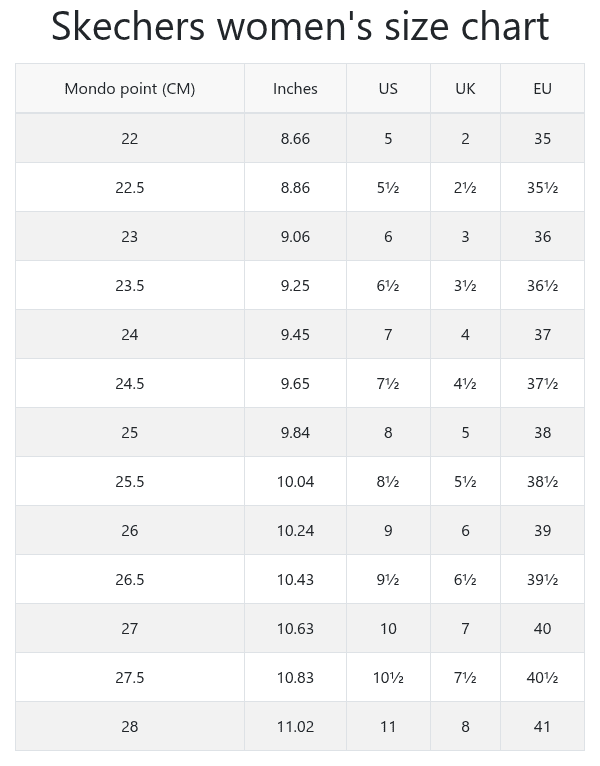This screenshot has width=600, height=766.
Task: Select the 8.66 inches cell
Action: coord(295,138)
